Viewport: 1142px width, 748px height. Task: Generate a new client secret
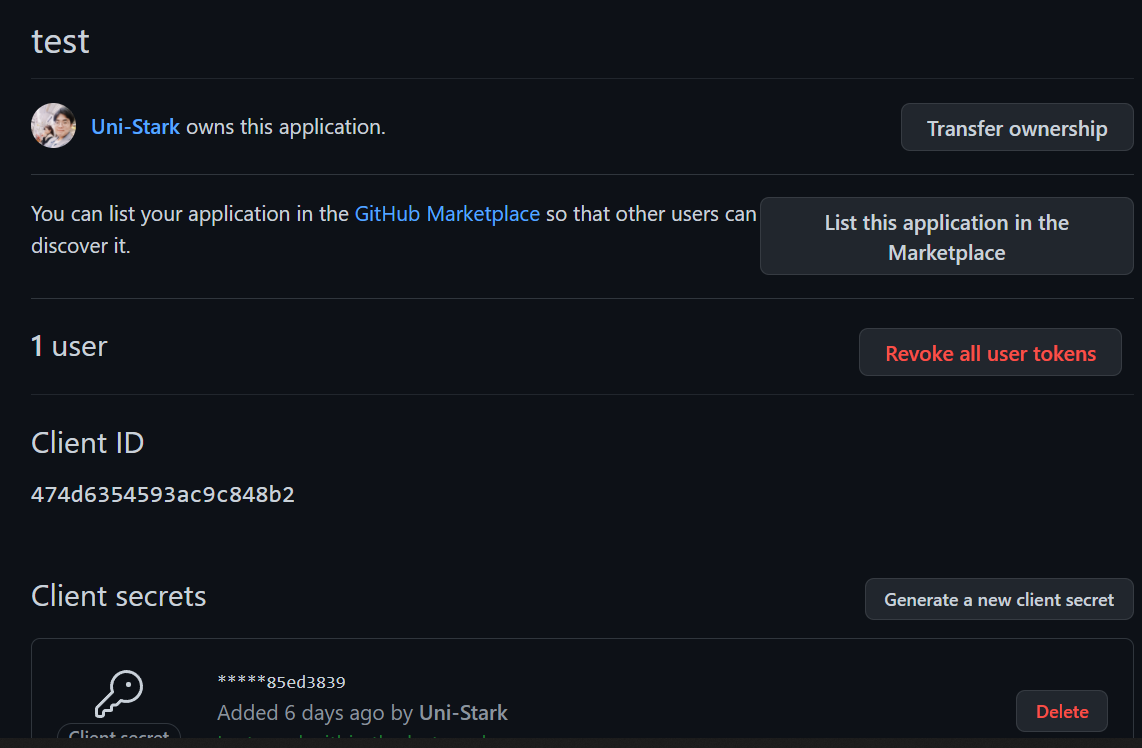(x=999, y=599)
